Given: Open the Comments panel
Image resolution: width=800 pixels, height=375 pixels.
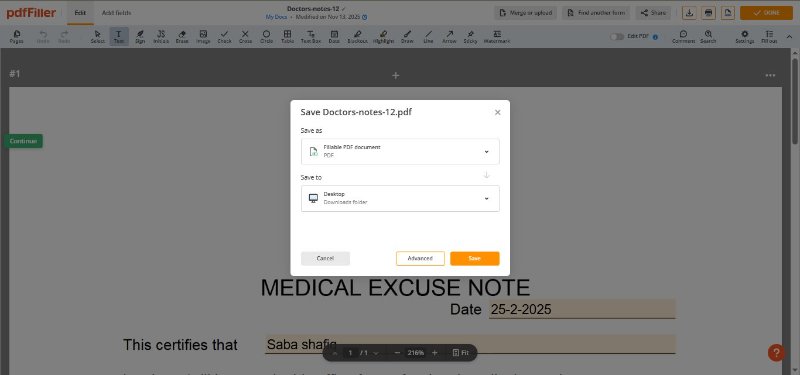Looking at the screenshot, I should pyautogui.click(x=684, y=36).
